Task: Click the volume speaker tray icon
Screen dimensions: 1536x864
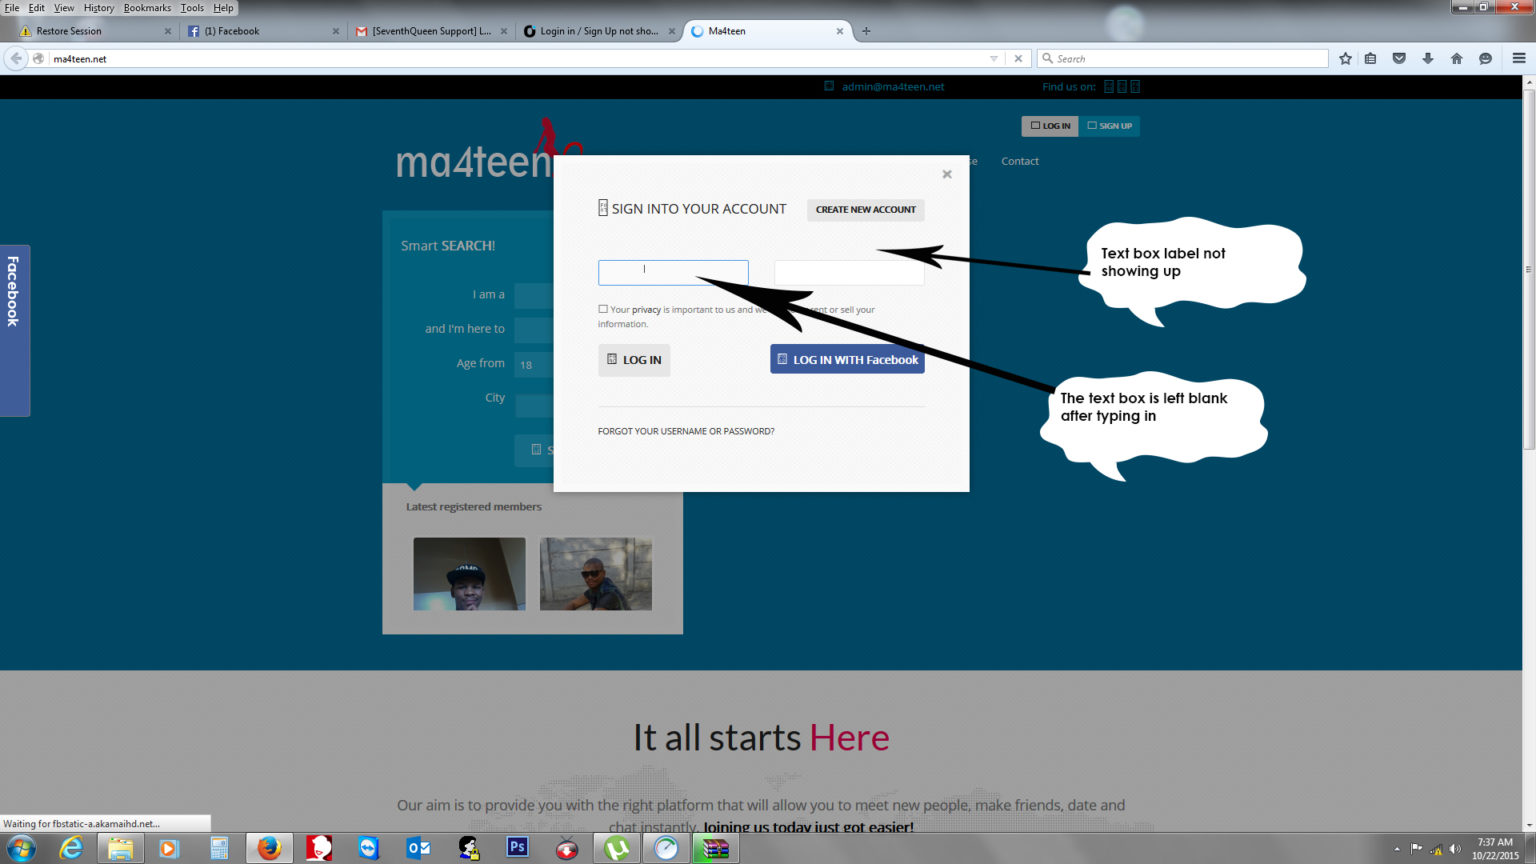Action: [x=1454, y=849]
